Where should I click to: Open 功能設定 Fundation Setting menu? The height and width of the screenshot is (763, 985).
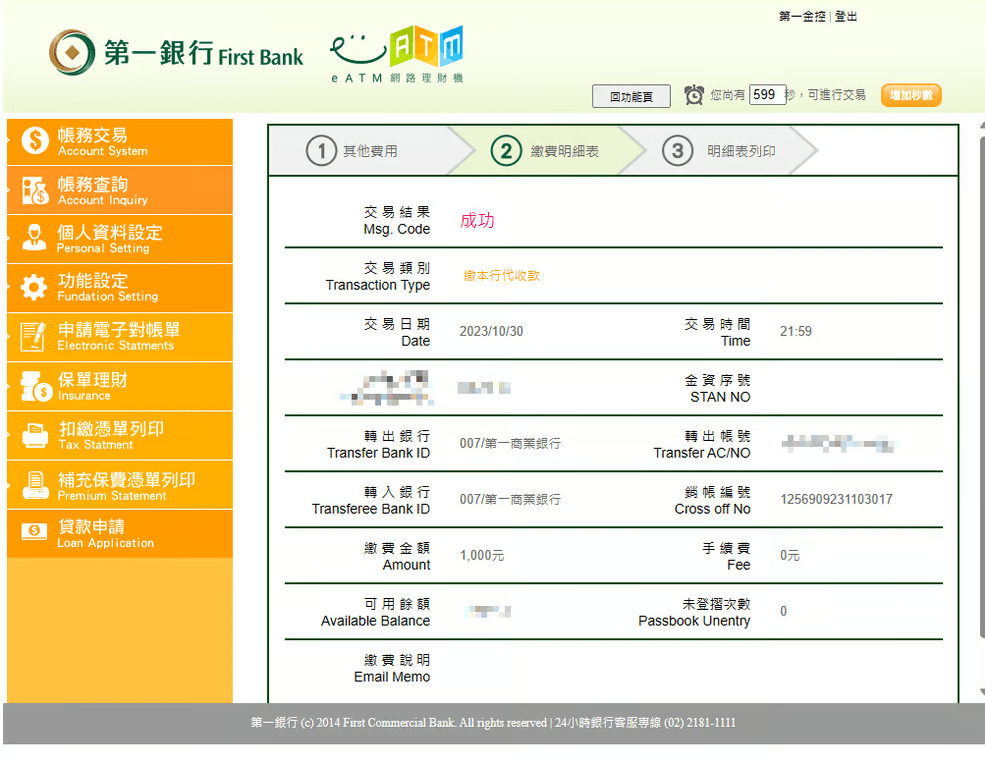tap(120, 288)
